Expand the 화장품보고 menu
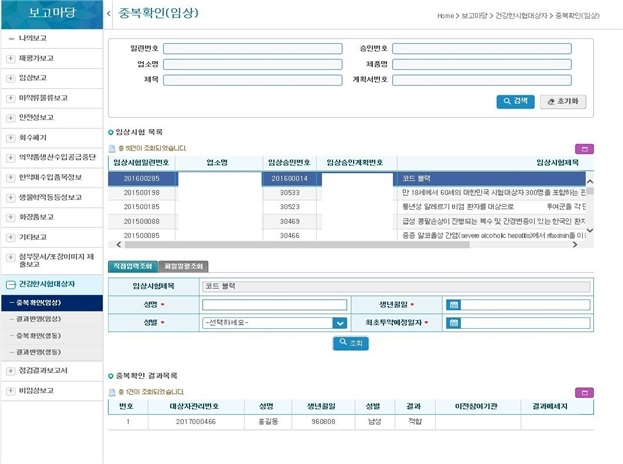 pyautogui.click(x=11, y=217)
